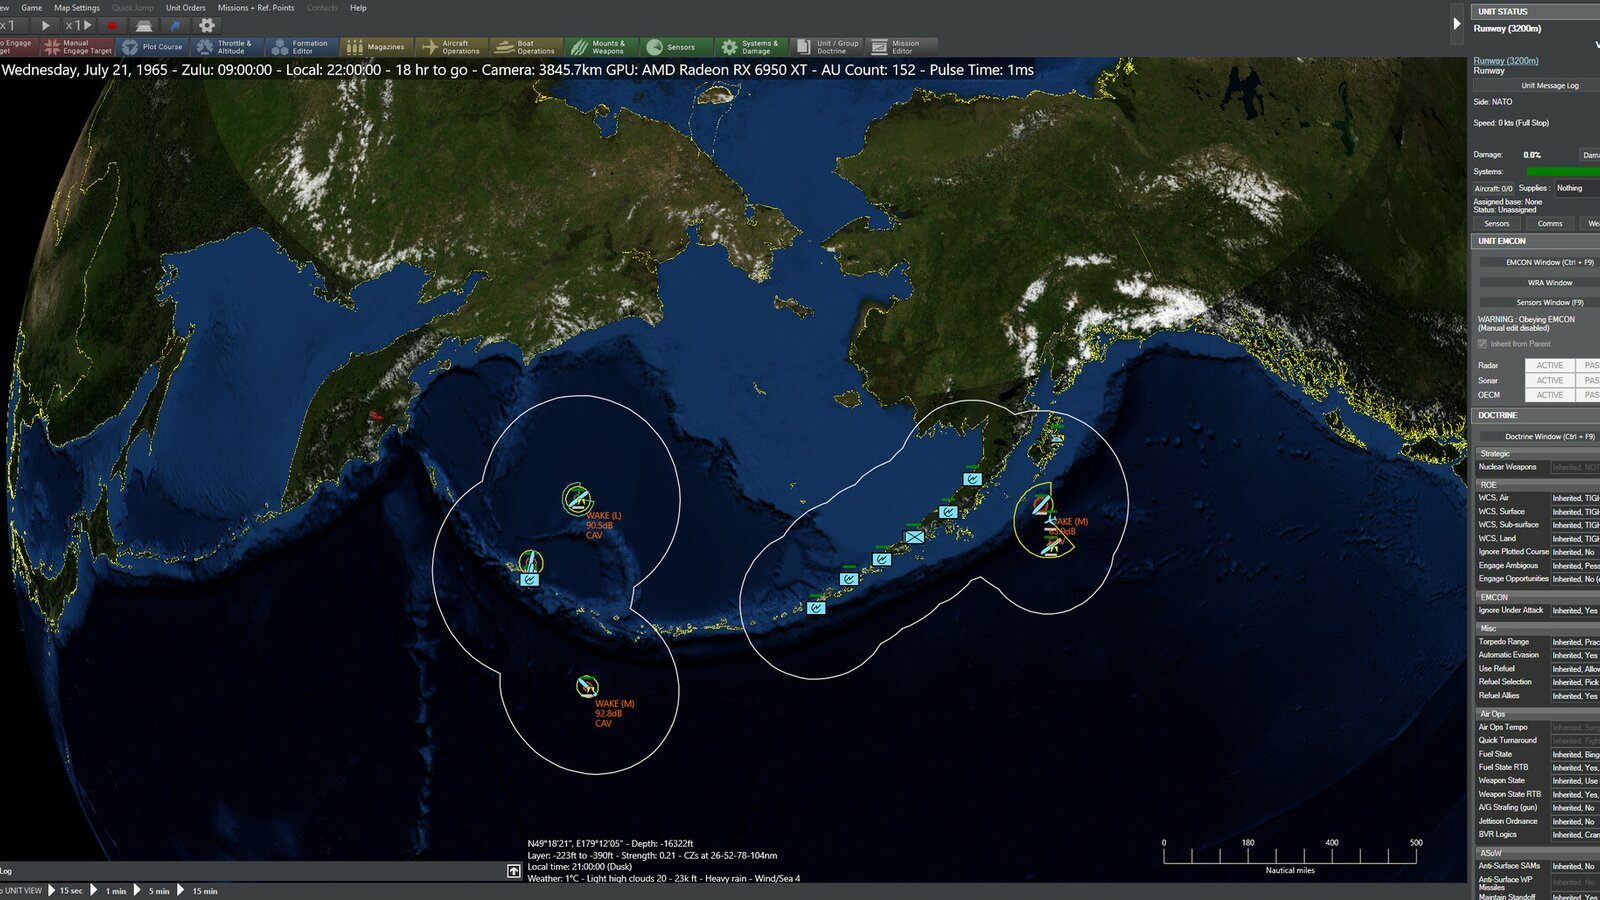The image size is (1600, 900).
Task: Open Aircraft Operations
Action: (x=451, y=47)
